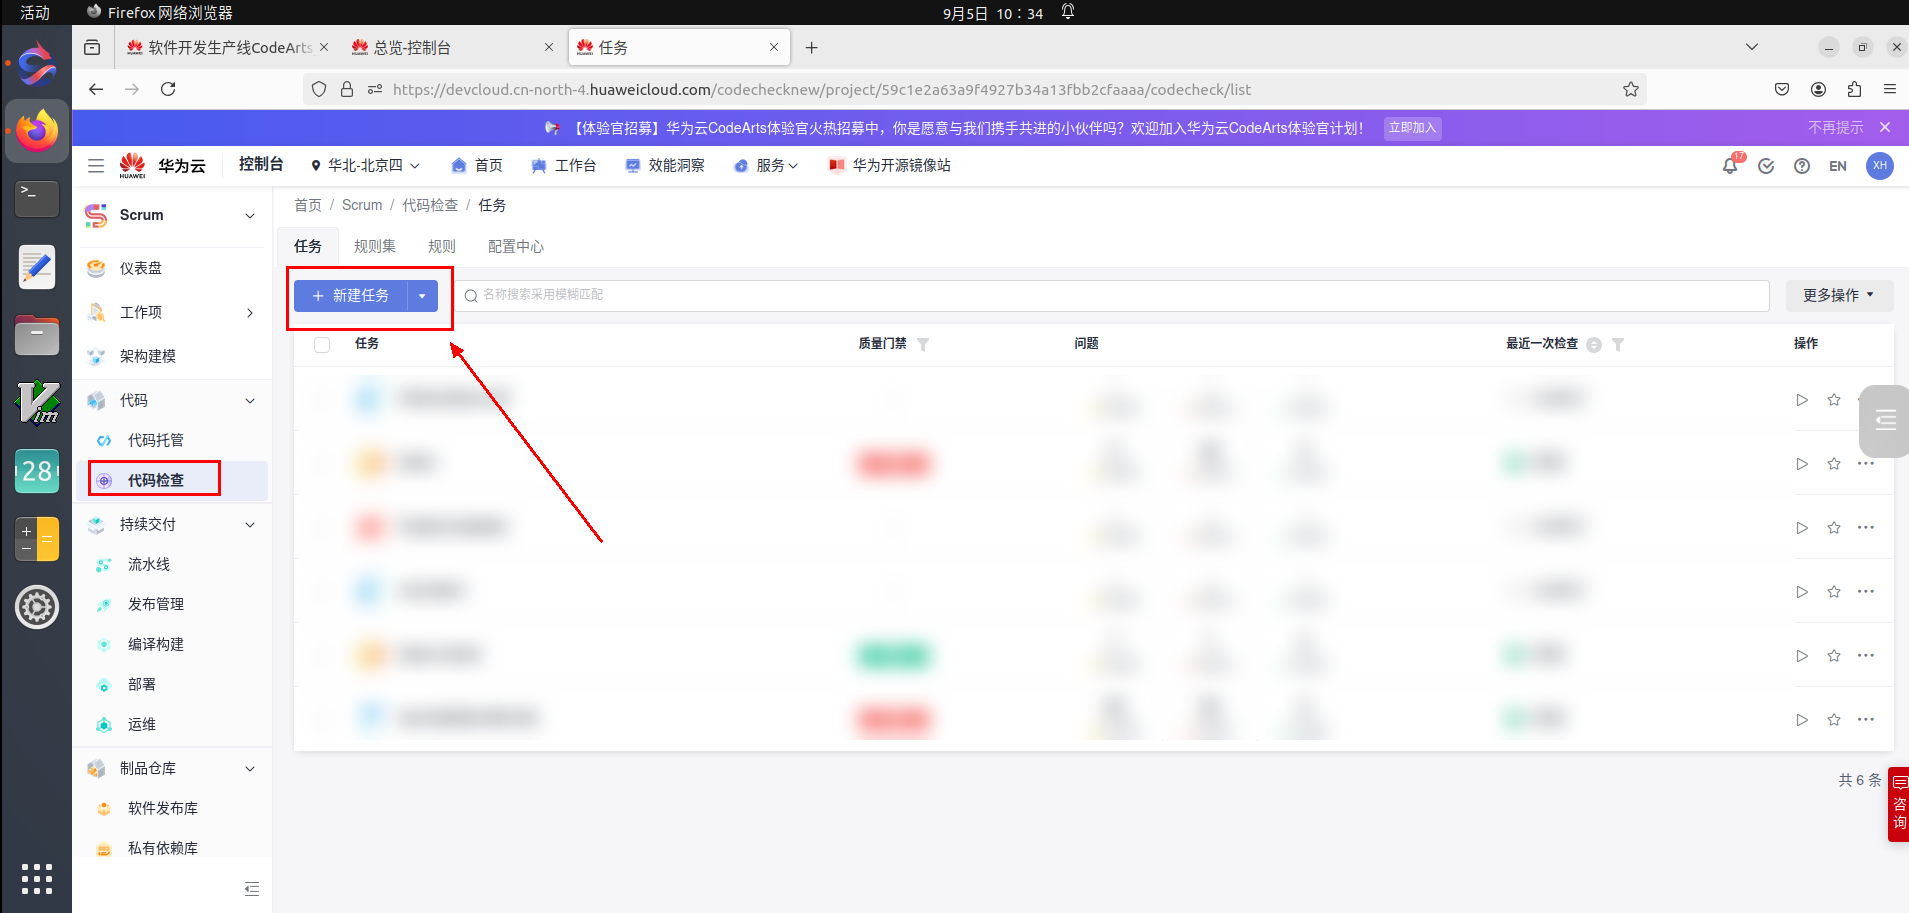Collapse the 代码 sidebar group
Screen dimensions: 1909x913
pos(250,401)
